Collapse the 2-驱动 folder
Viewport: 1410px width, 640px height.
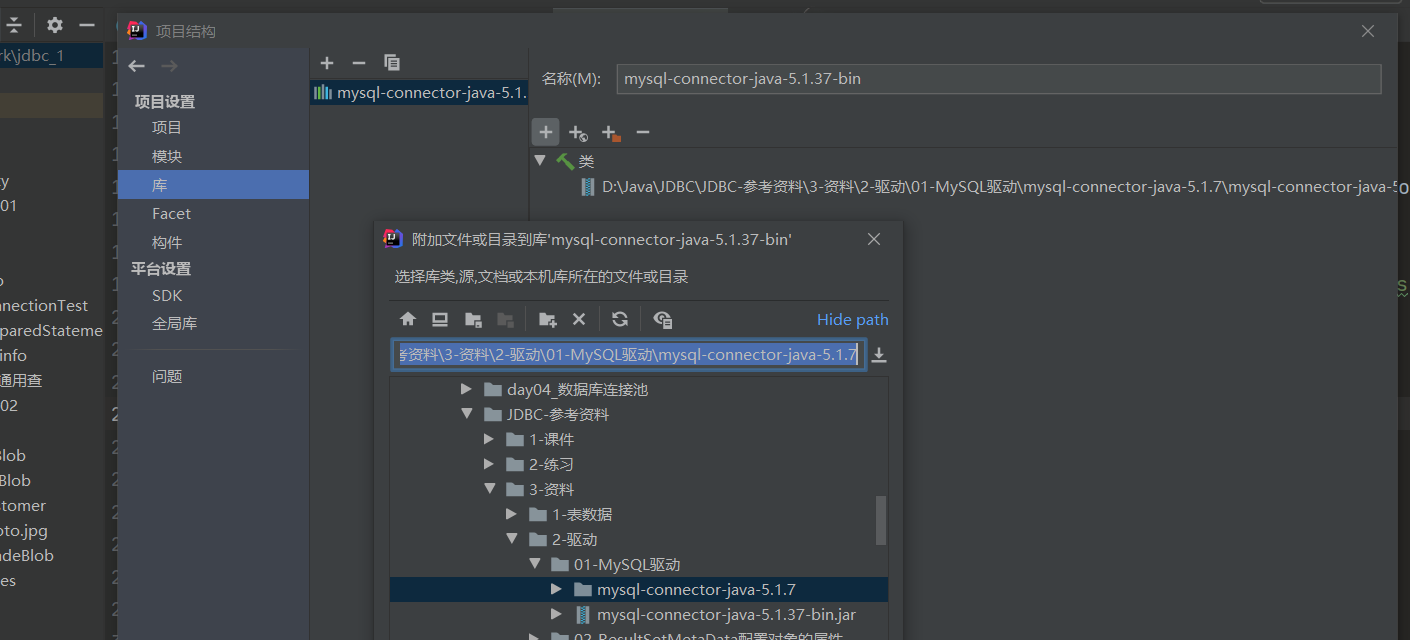[511, 539]
